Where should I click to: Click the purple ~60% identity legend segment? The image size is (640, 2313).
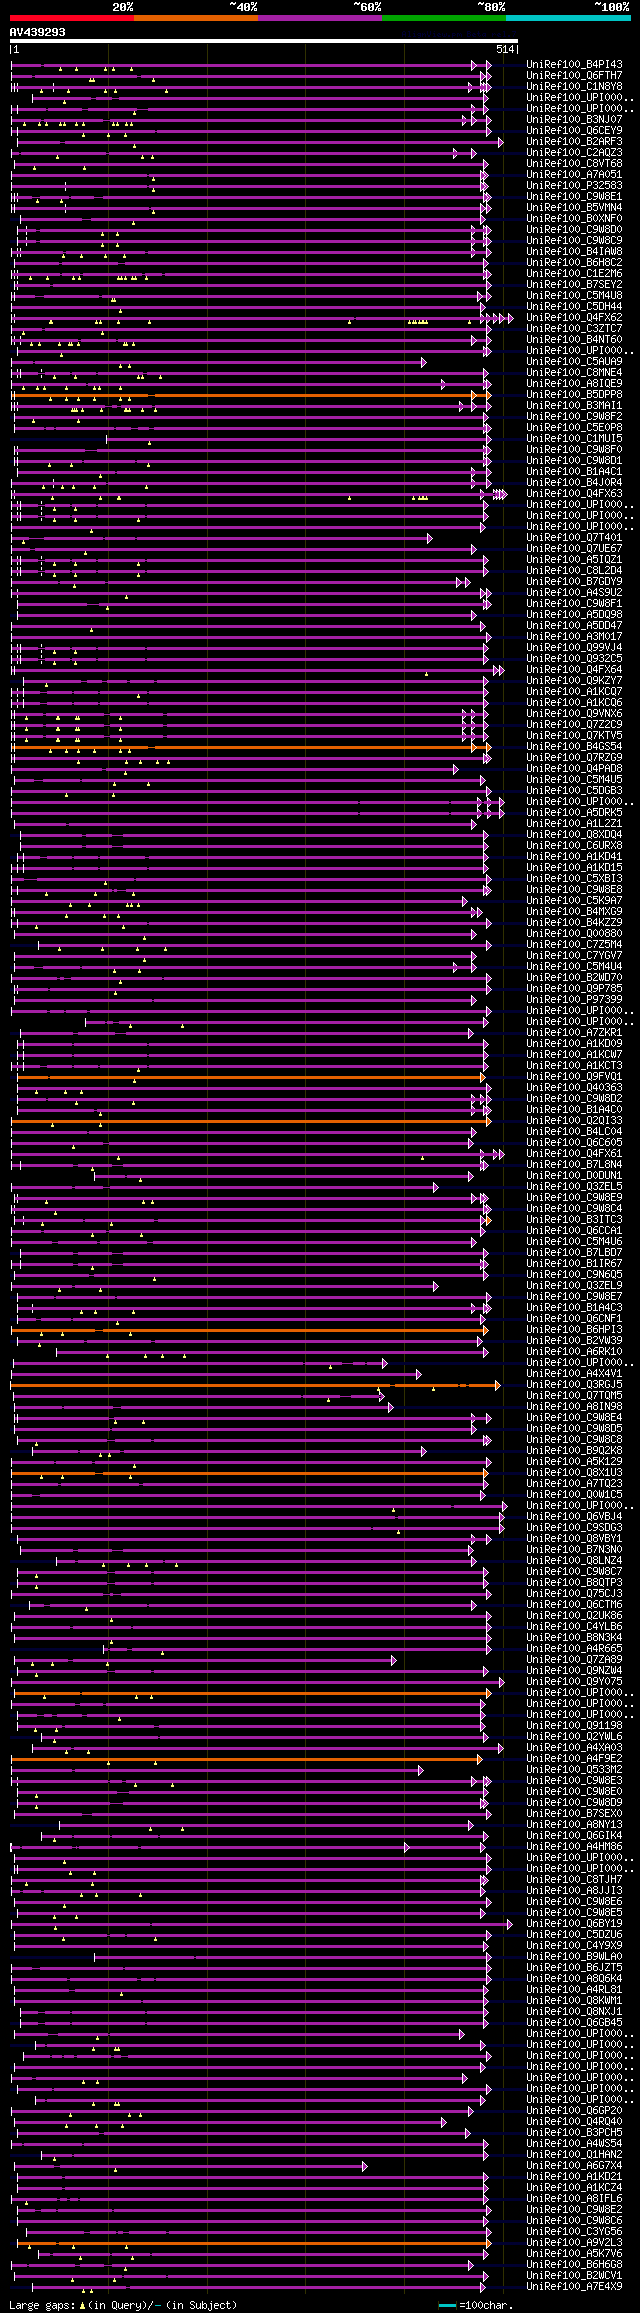(x=320, y=18)
